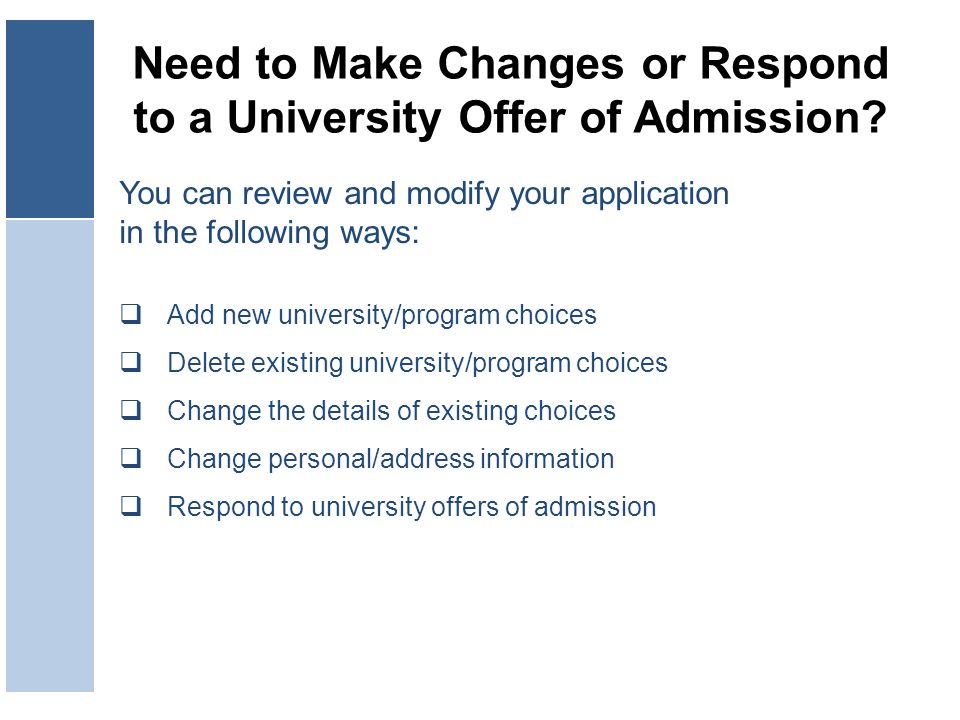960x720 pixels.
Task: Click the word Offer in the title
Action: tap(512, 117)
